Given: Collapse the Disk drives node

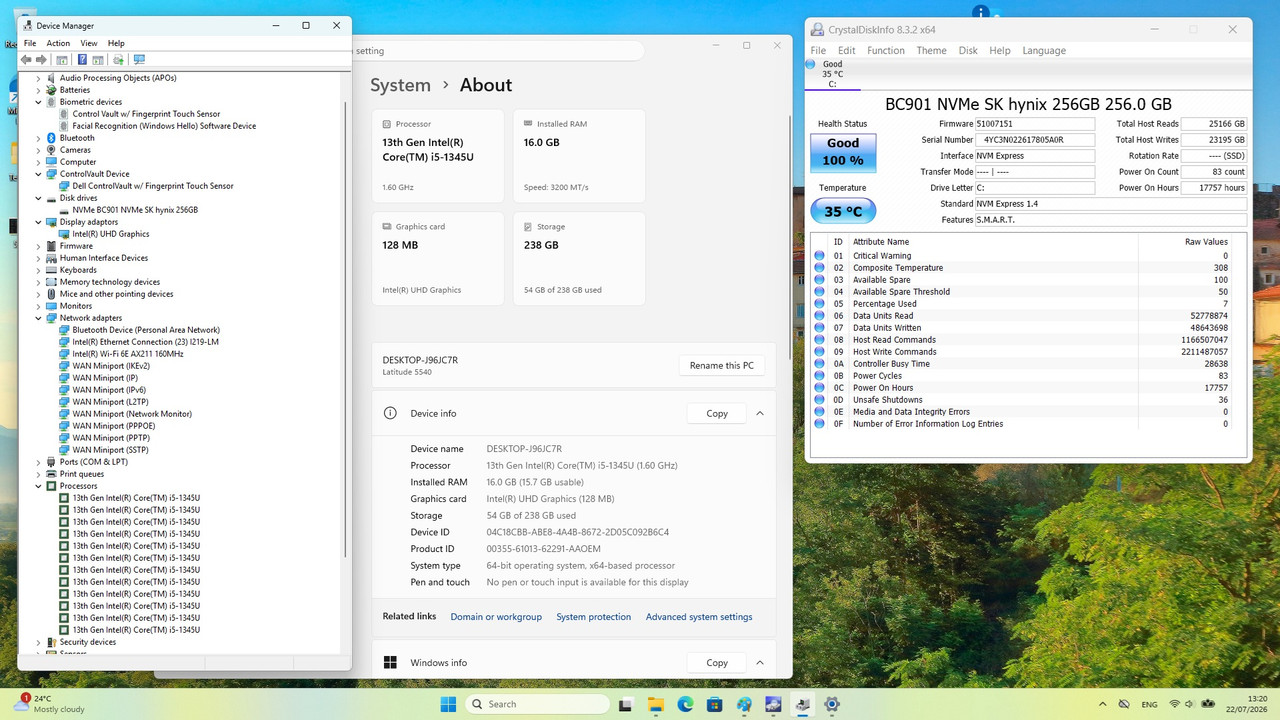Looking at the screenshot, I should click(x=38, y=198).
